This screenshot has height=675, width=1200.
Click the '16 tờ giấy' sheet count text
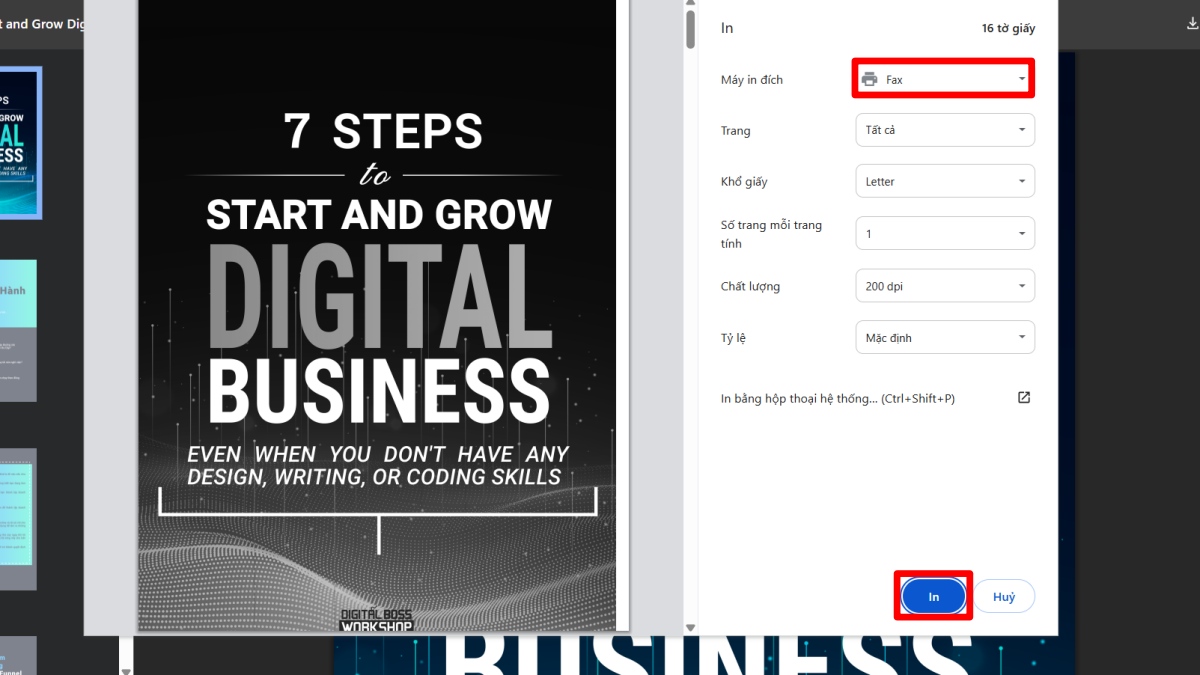1008,28
